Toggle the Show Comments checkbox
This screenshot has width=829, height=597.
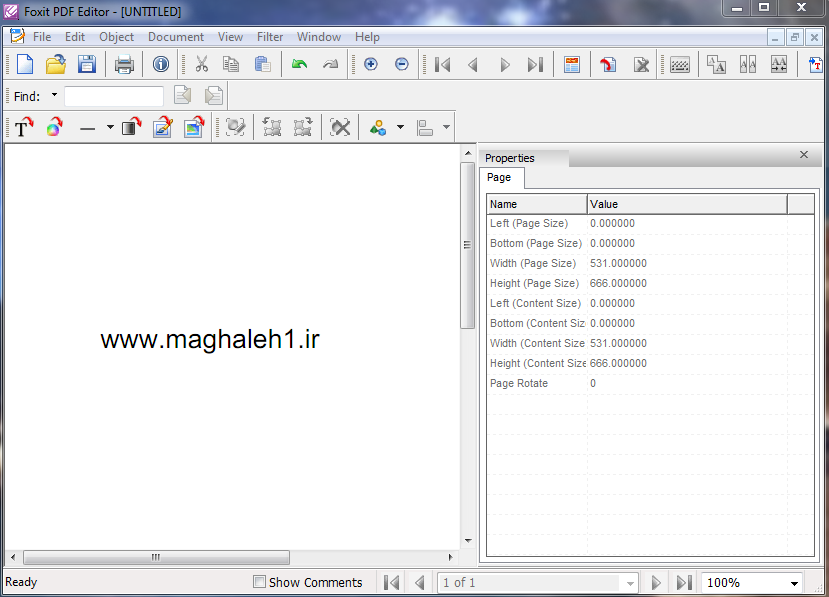(x=259, y=582)
